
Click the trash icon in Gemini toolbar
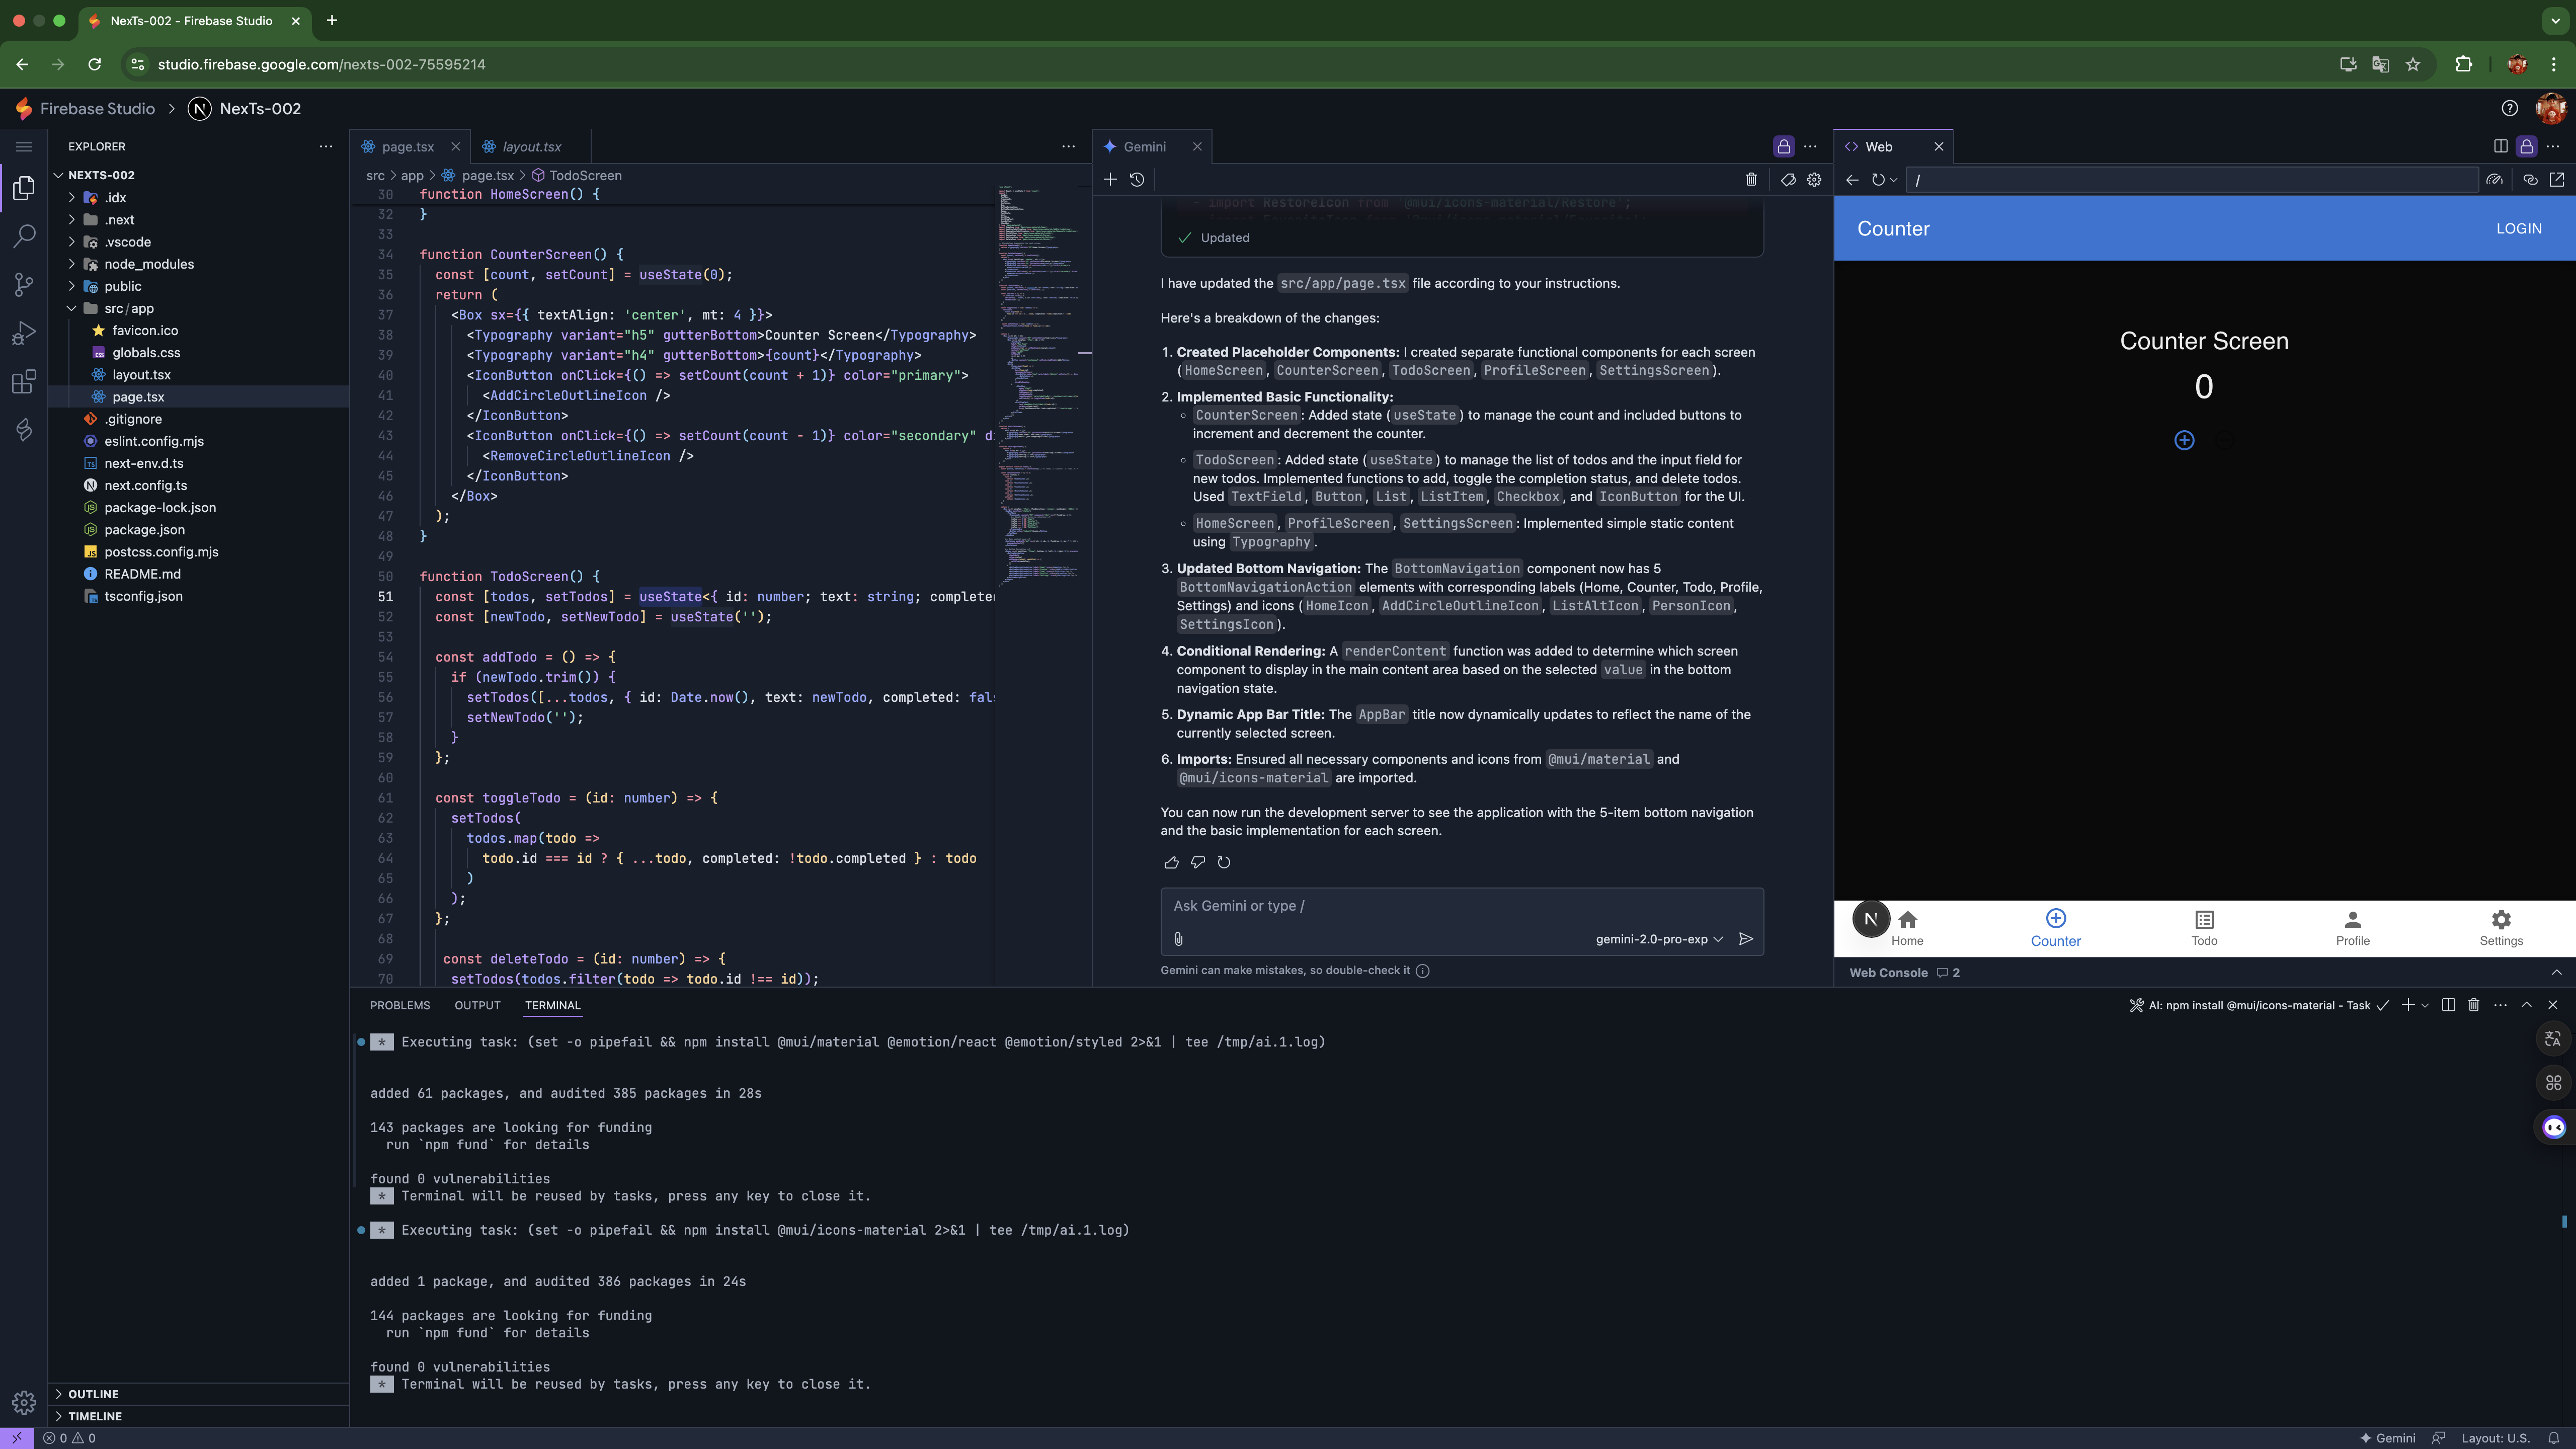pos(1751,180)
